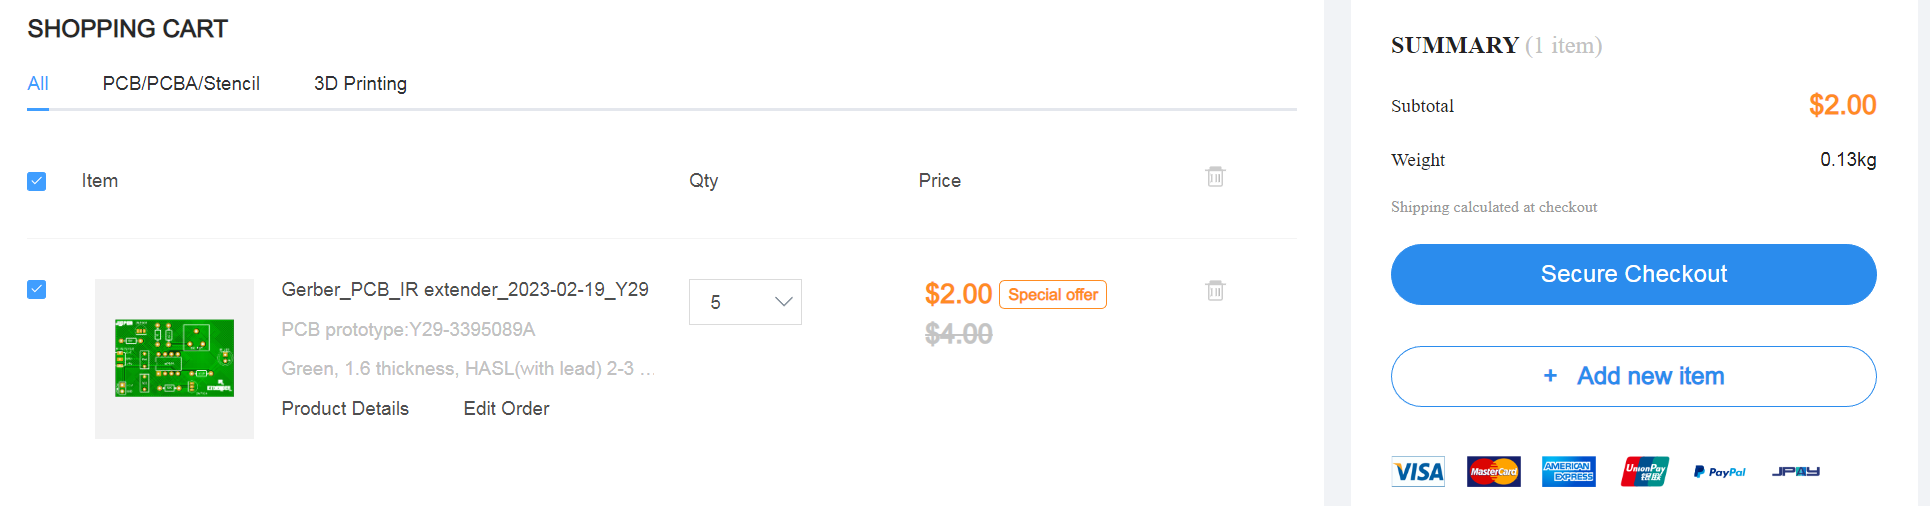Click the American Express icon
The width and height of the screenshot is (1930, 506).
pos(1568,471)
